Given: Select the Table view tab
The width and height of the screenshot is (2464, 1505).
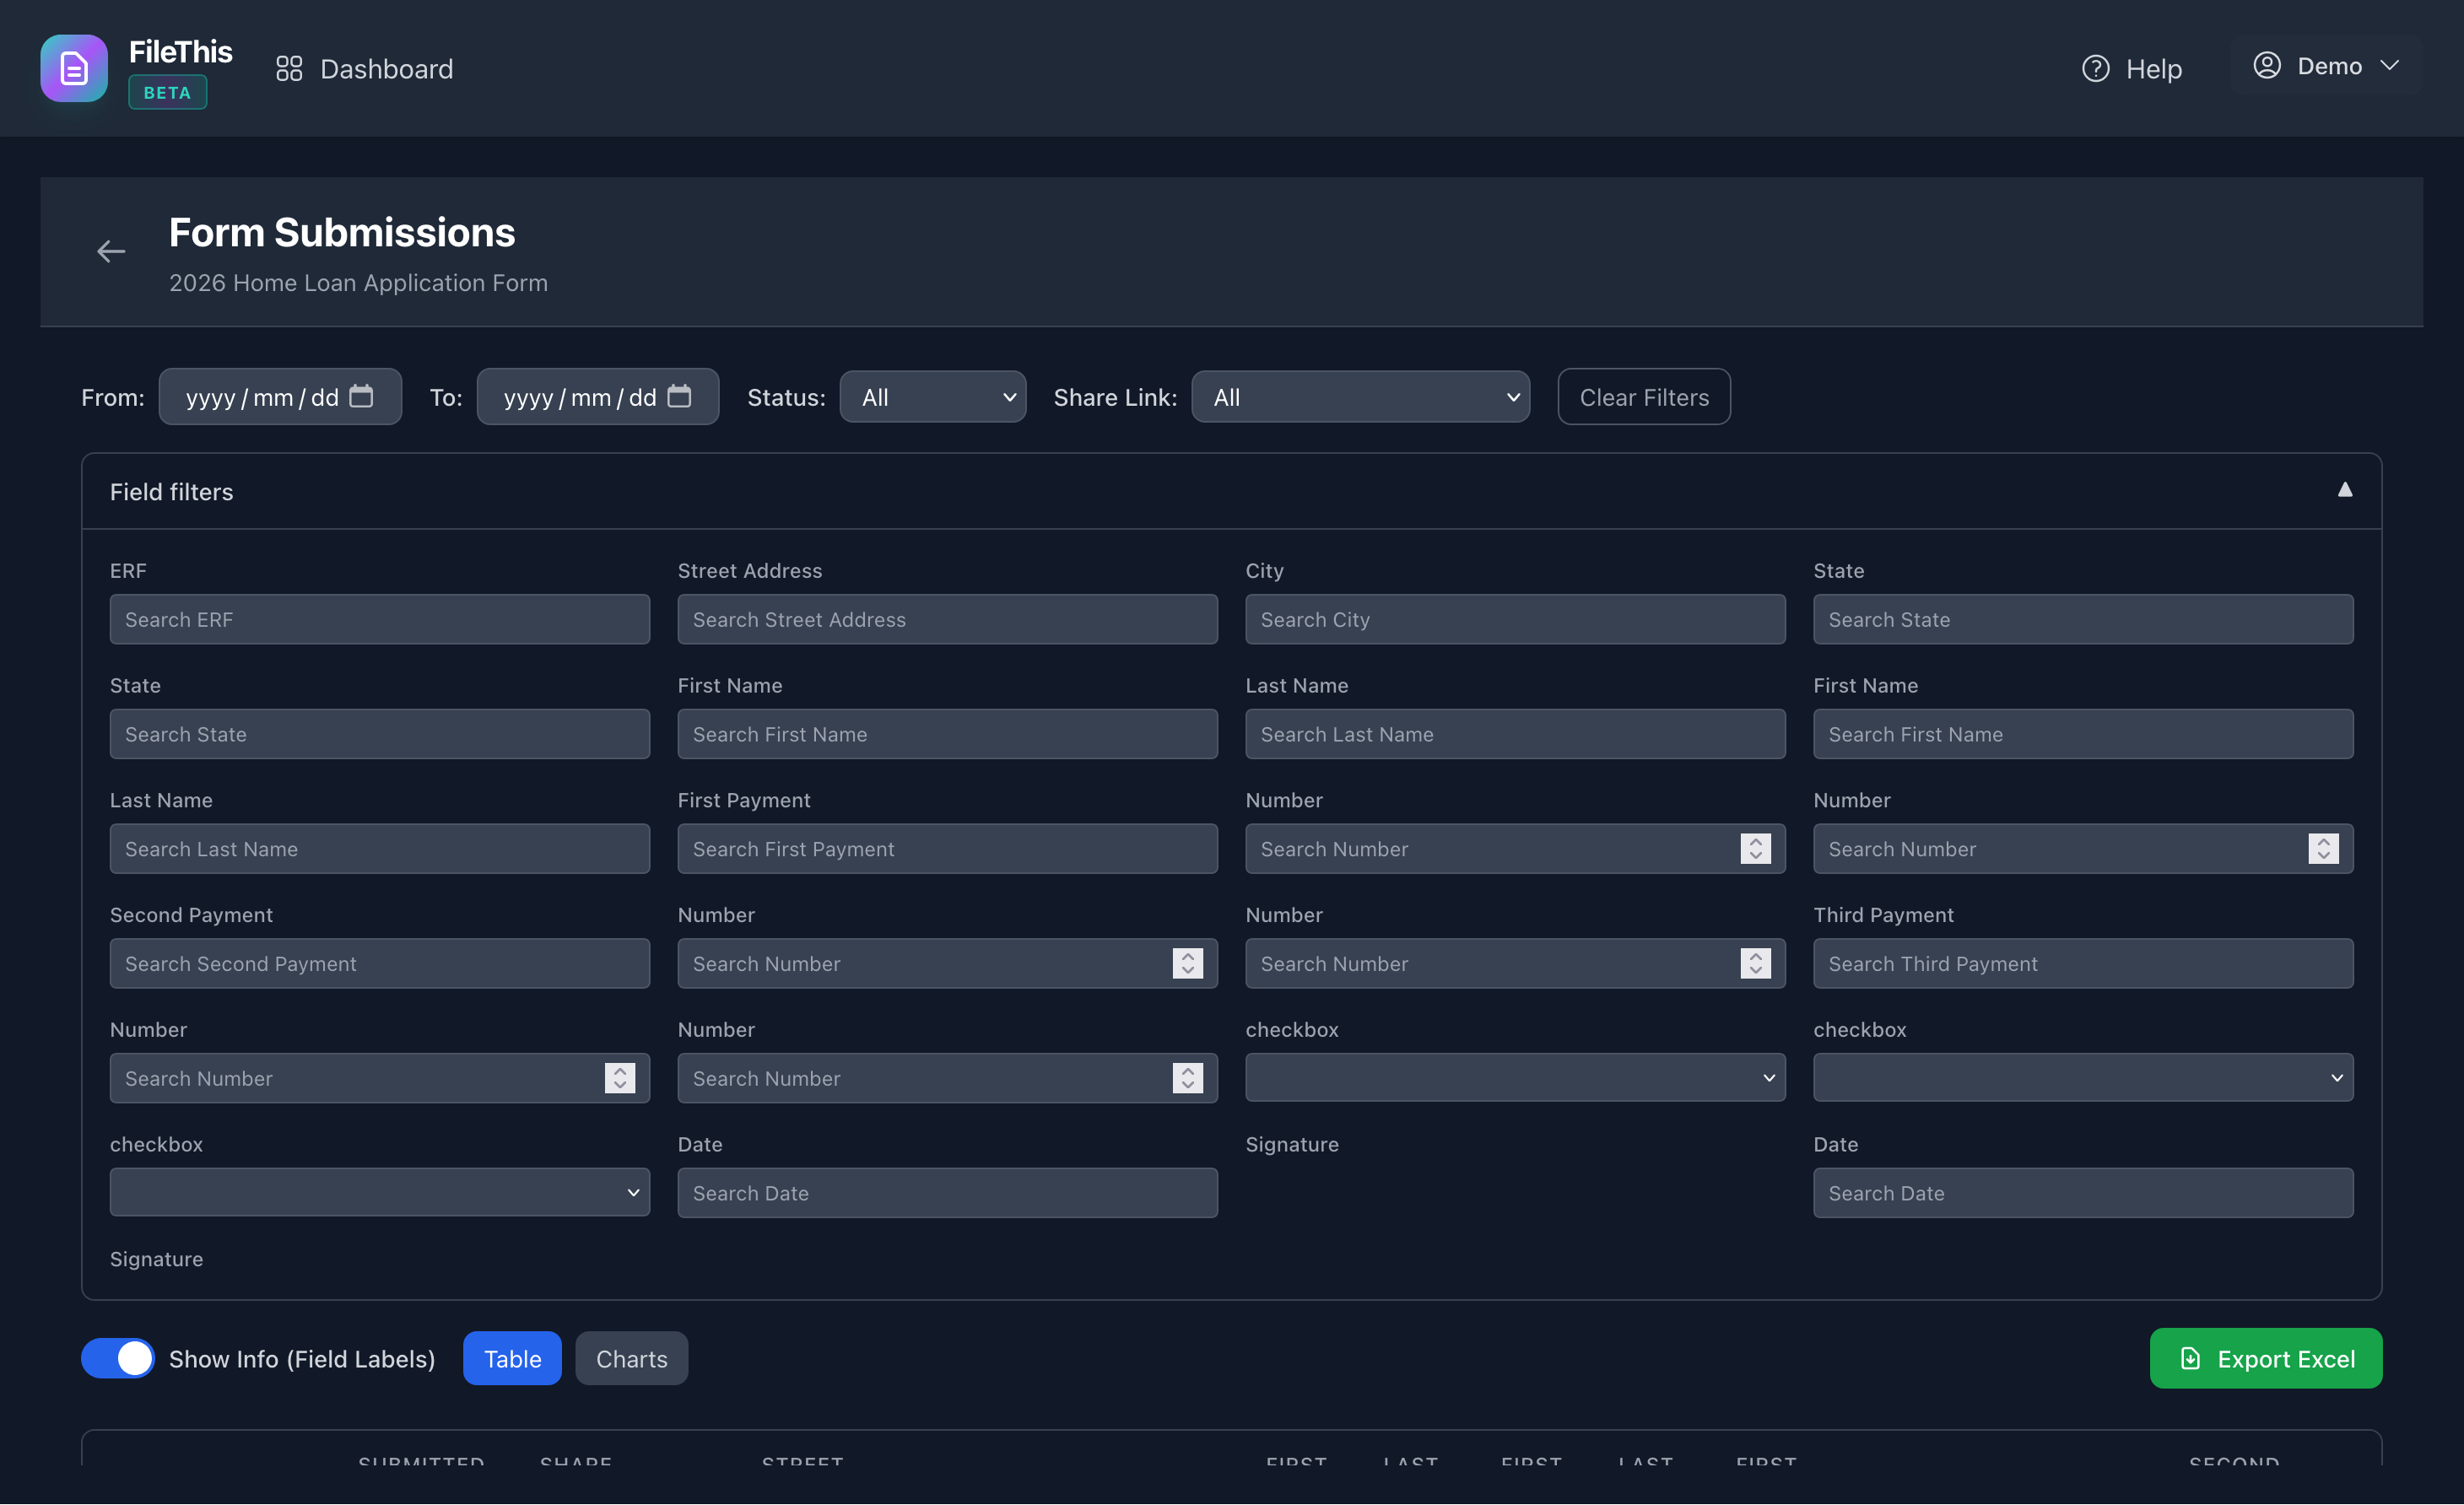Looking at the screenshot, I should [512, 1358].
